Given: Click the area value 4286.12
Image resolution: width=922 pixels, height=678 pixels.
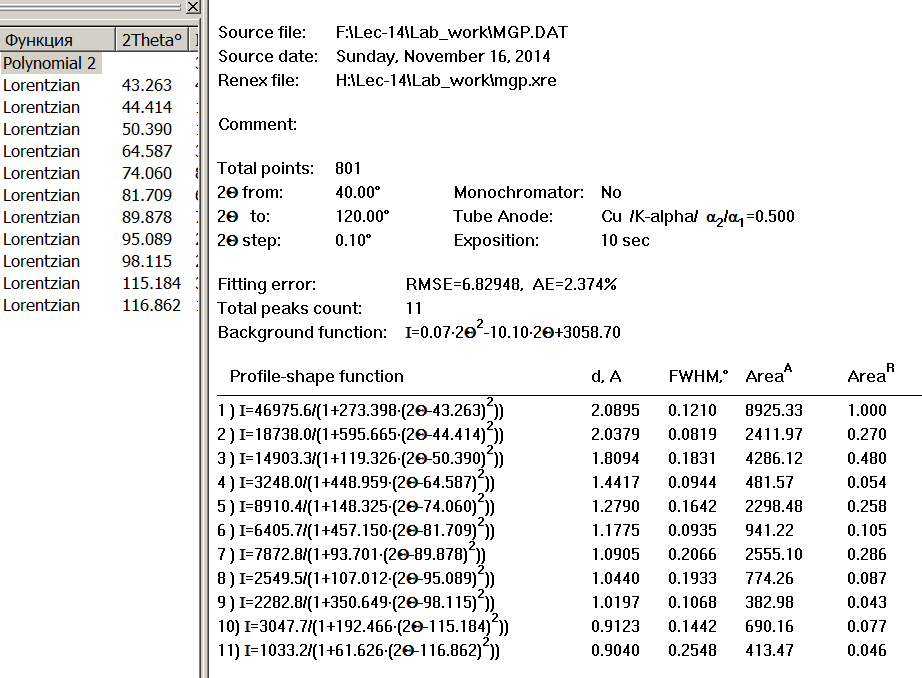Looking at the screenshot, I should (x=774, y=459).
